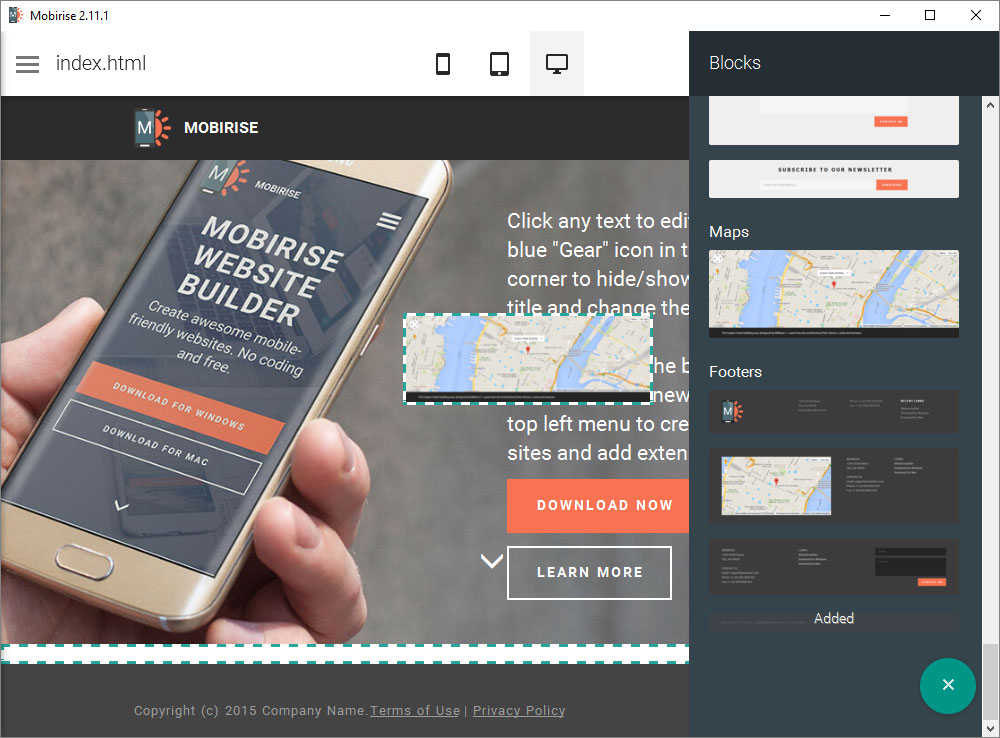Maximize the Mobirise window

click(x=930, y=15)
